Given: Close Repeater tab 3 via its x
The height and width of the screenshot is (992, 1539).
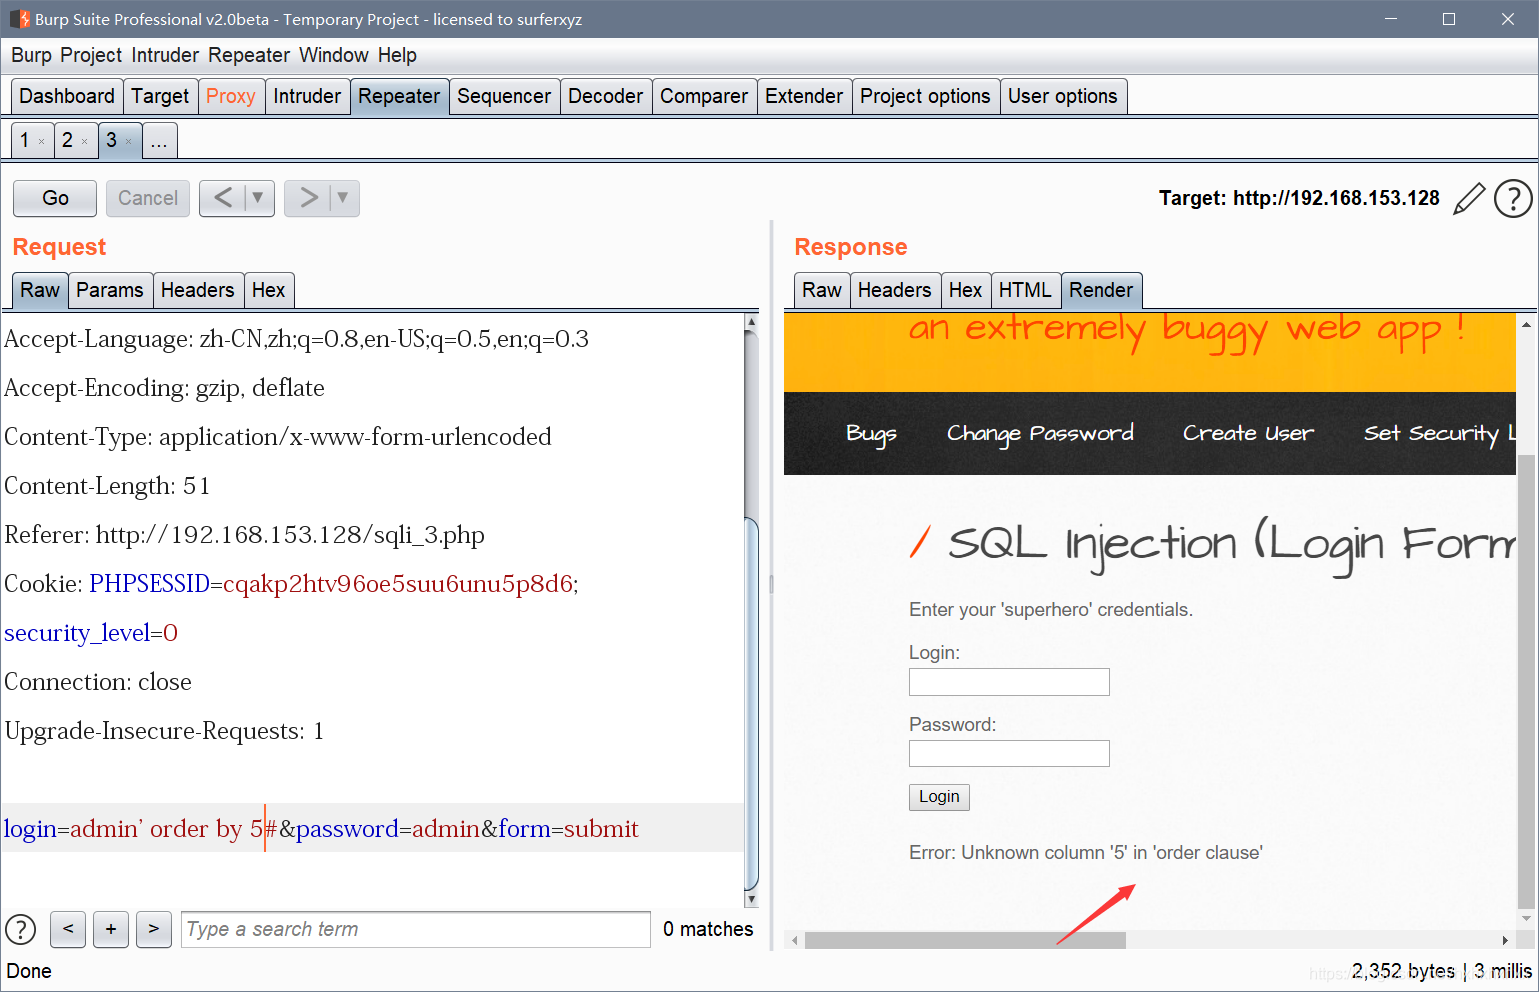Looking at the screenshot, I should point(128,142).
